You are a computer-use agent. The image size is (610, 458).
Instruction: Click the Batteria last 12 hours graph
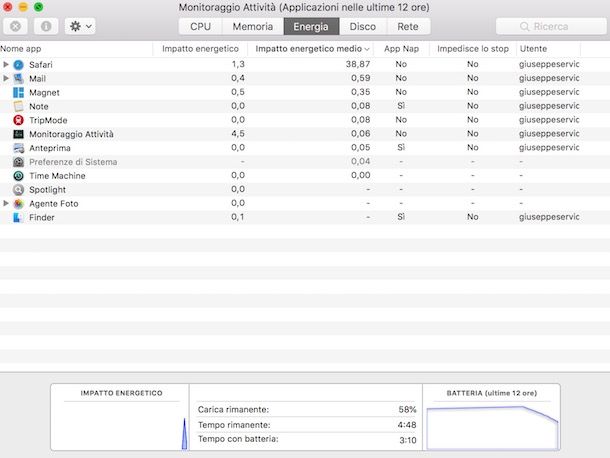[493, 427]
